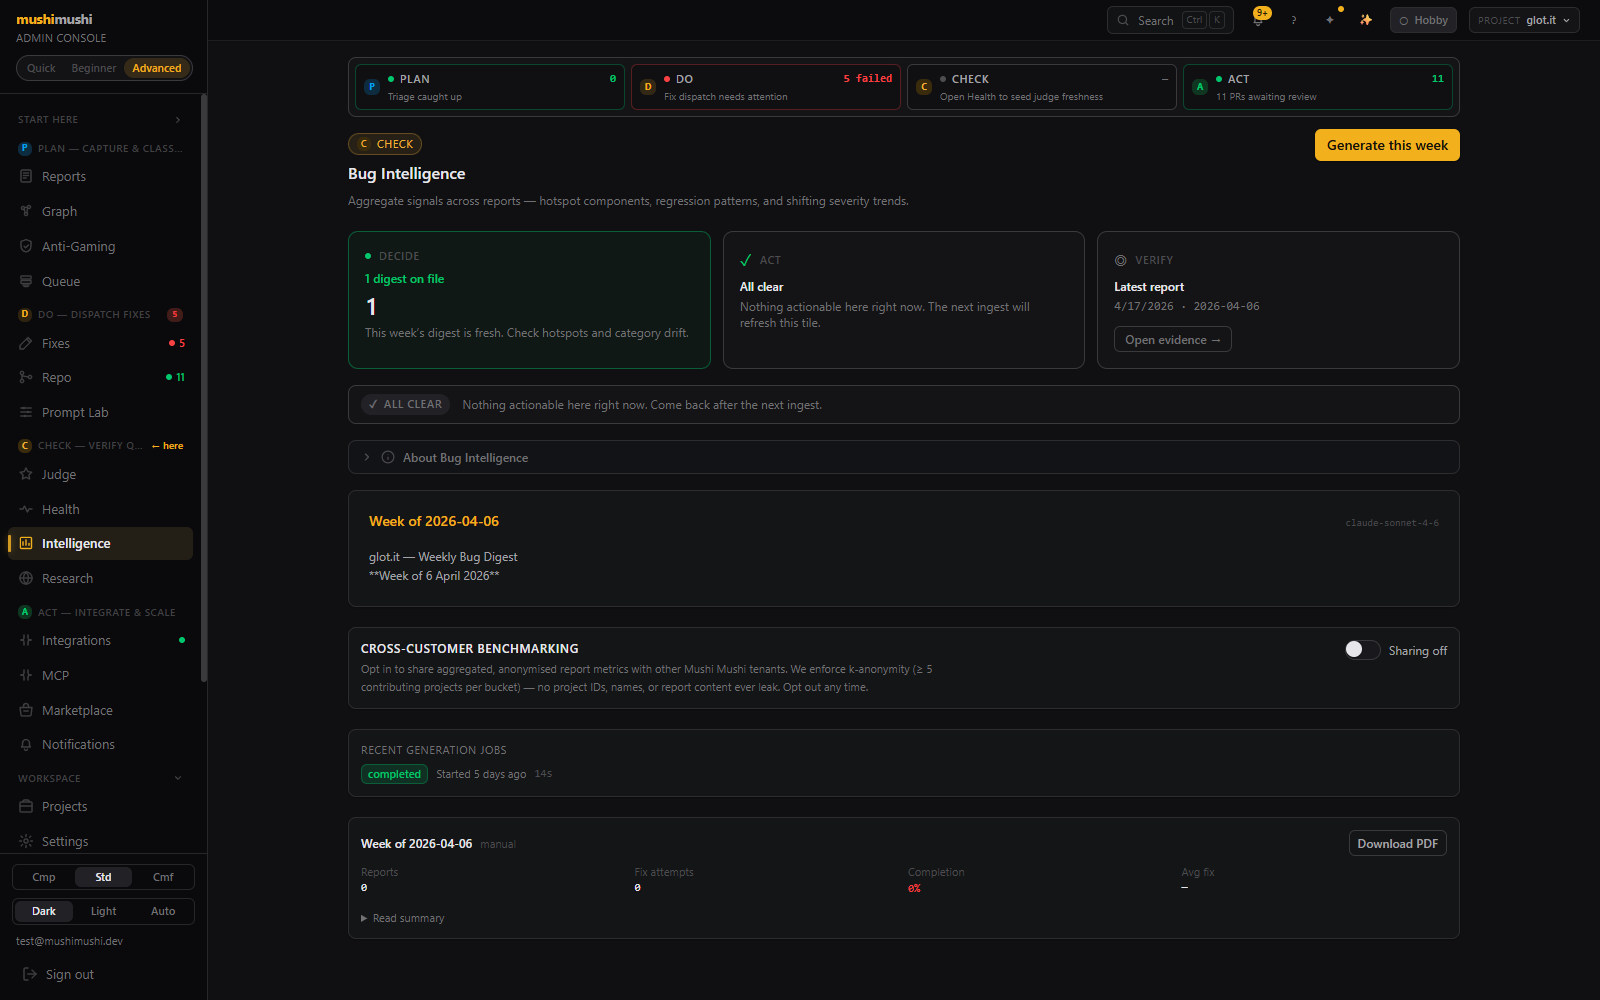Click the Week of 2026-04-06 digest heading
Screen dimensions: 1600x1000
434,521
